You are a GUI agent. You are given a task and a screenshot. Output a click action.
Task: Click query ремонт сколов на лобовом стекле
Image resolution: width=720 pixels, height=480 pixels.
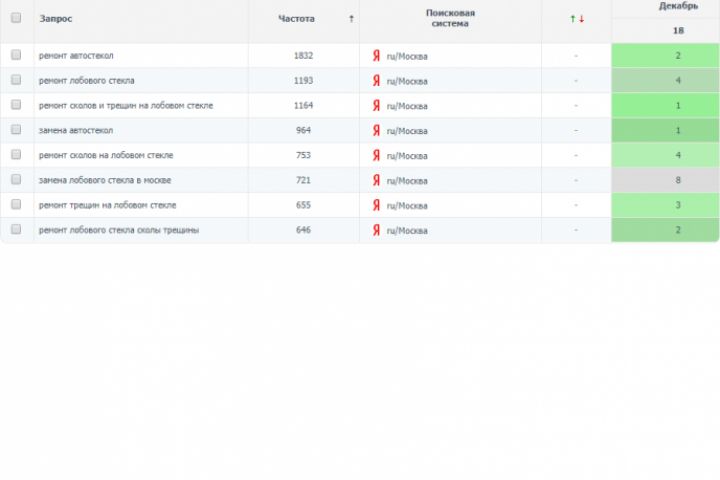(106, 155)
